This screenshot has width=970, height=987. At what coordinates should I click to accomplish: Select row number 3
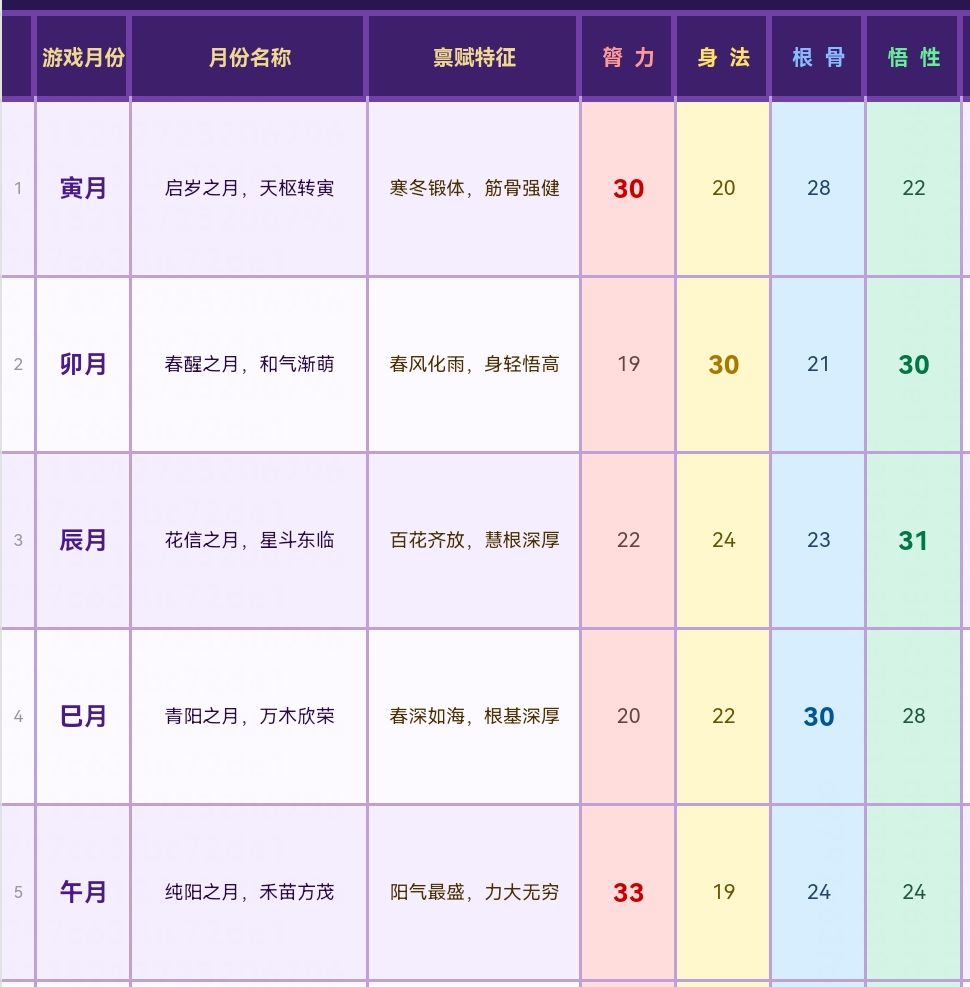click(18, 540)
